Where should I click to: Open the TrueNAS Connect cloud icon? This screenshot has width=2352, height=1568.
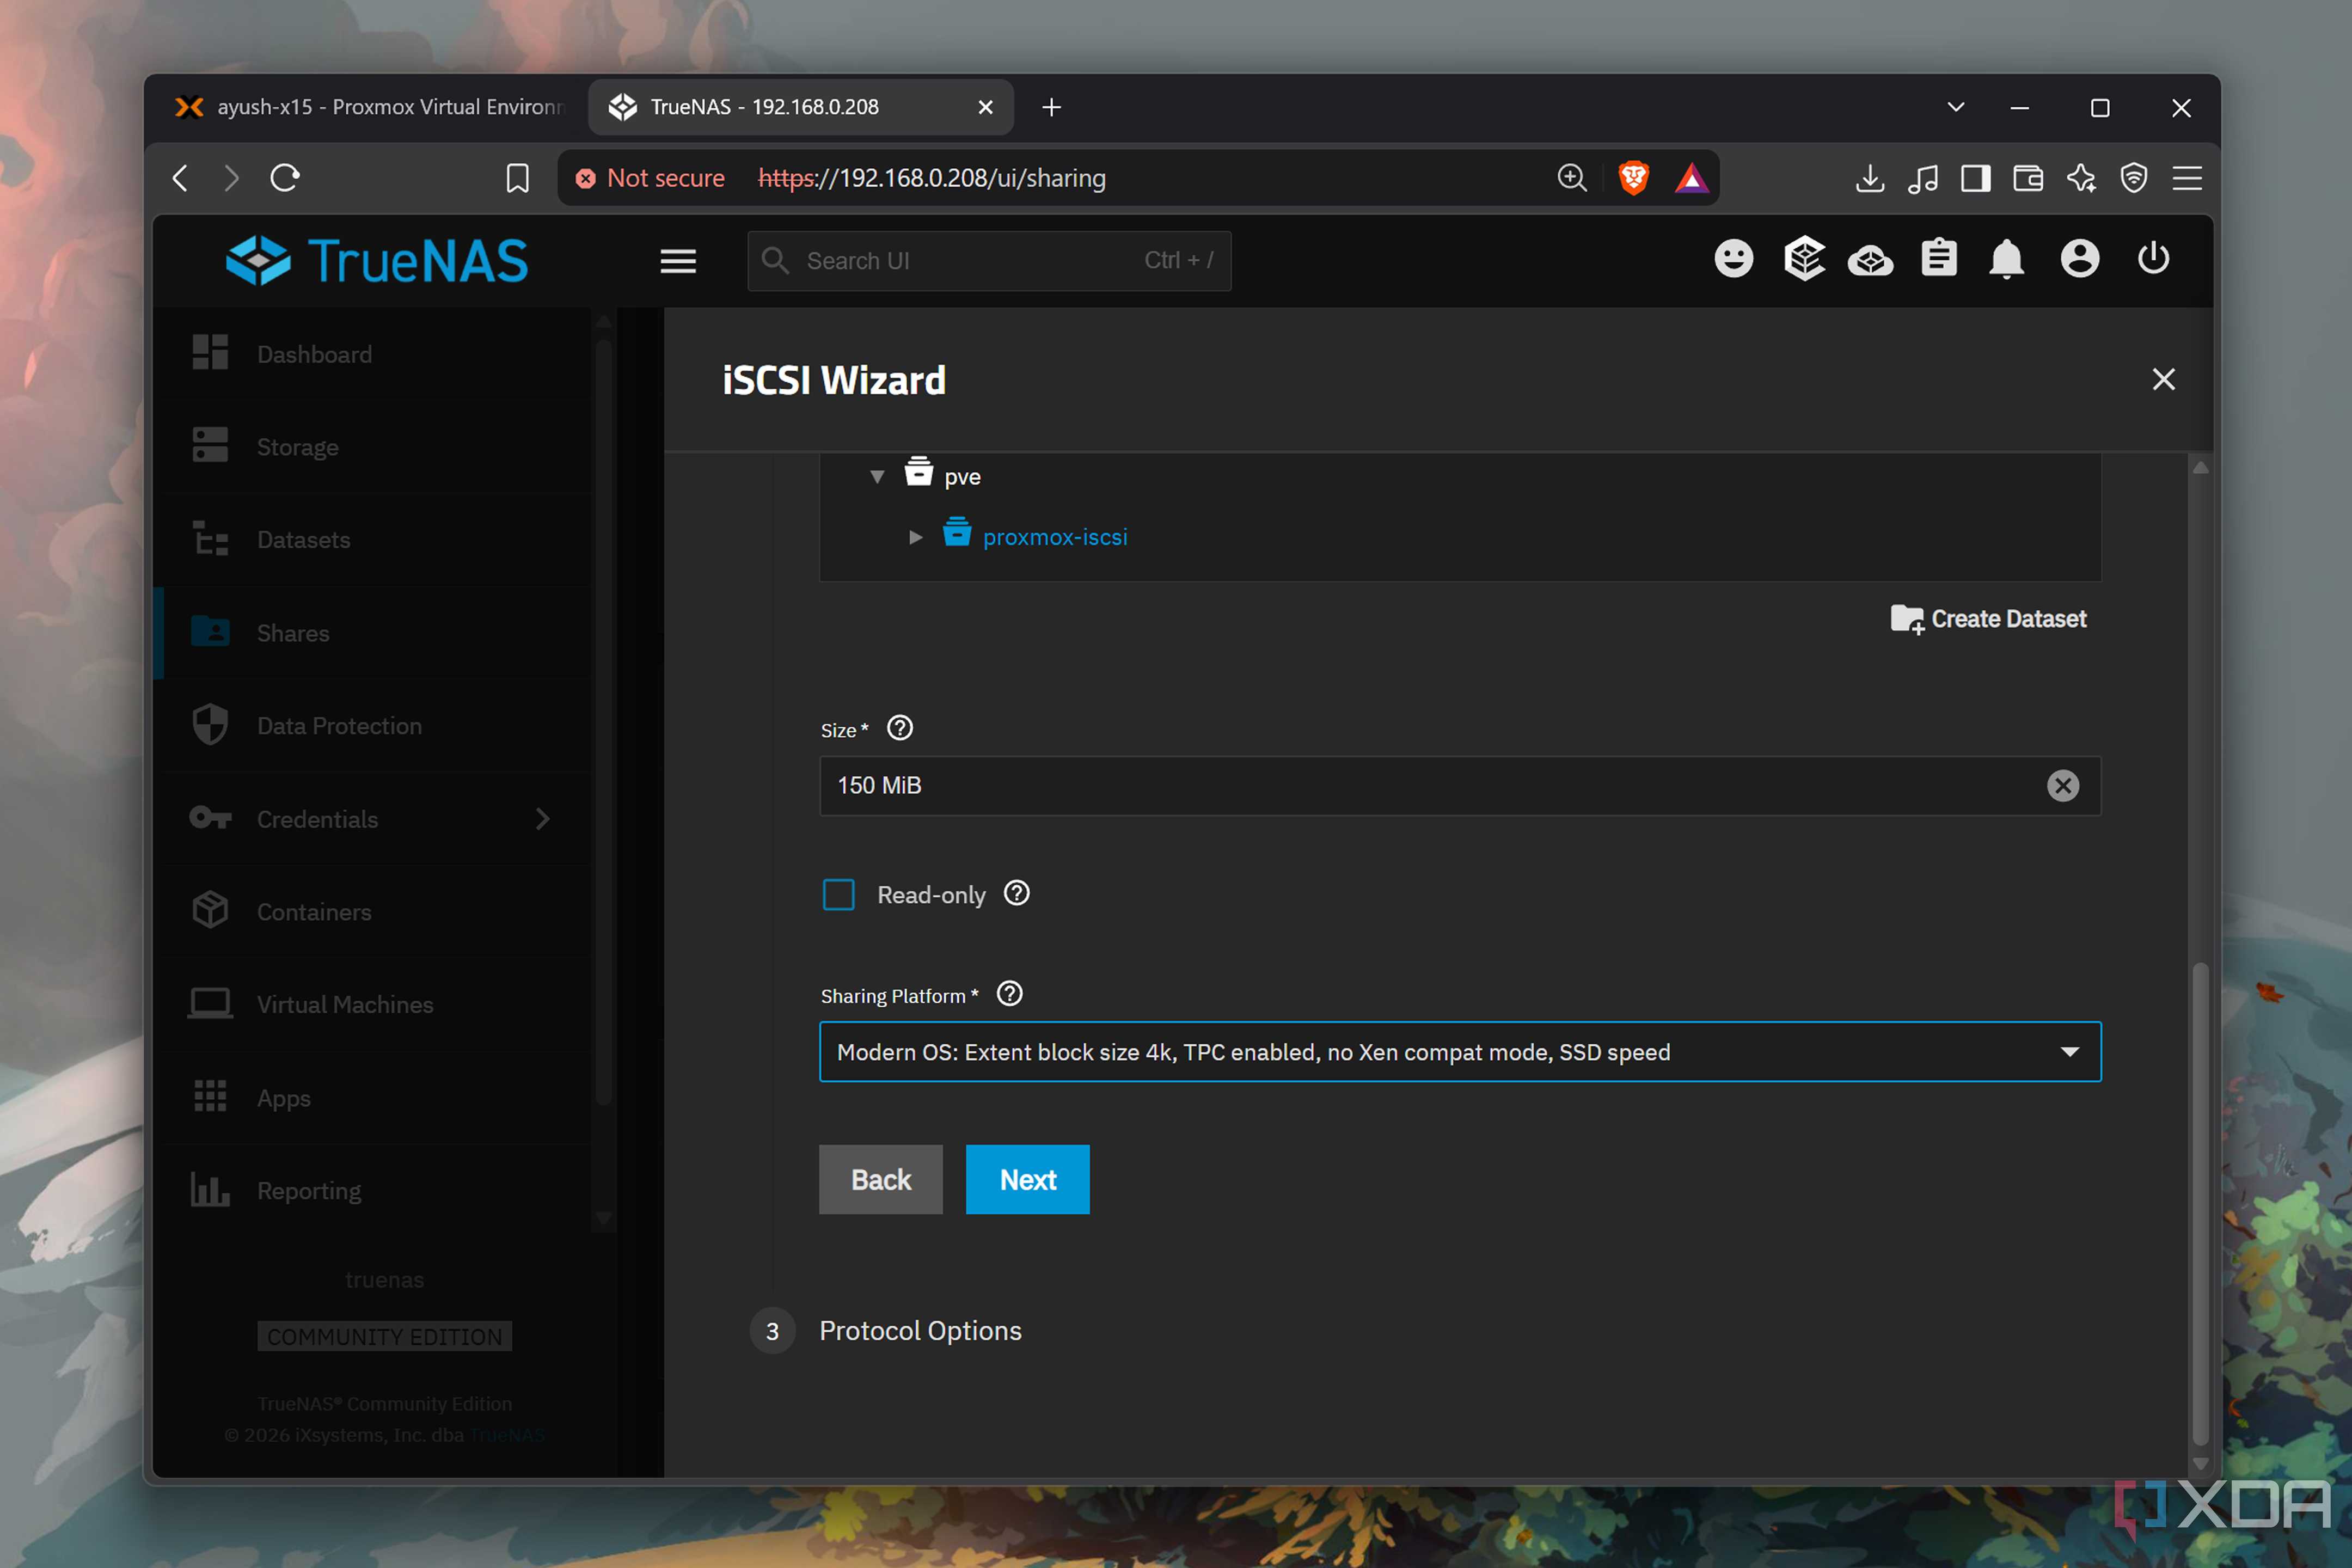point(1870,261)
